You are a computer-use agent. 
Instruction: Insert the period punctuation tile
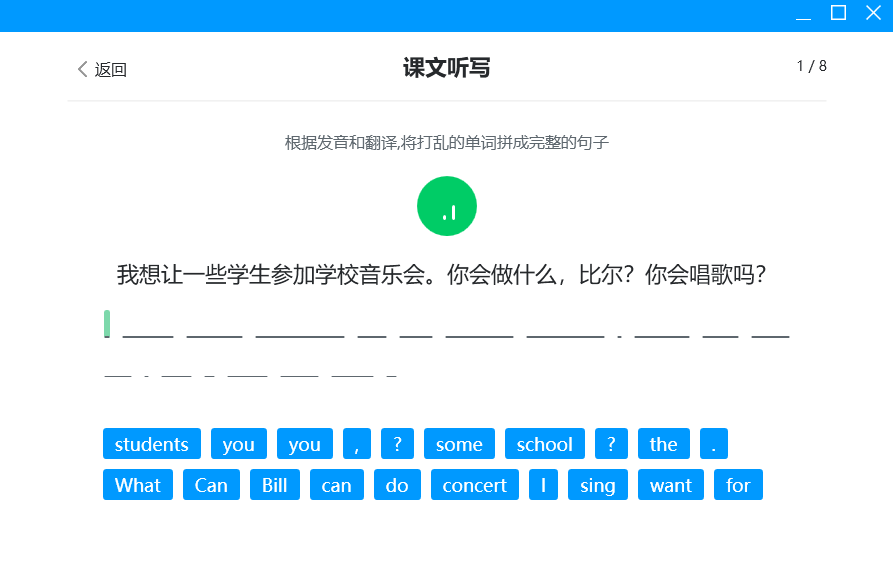[714, 444]
